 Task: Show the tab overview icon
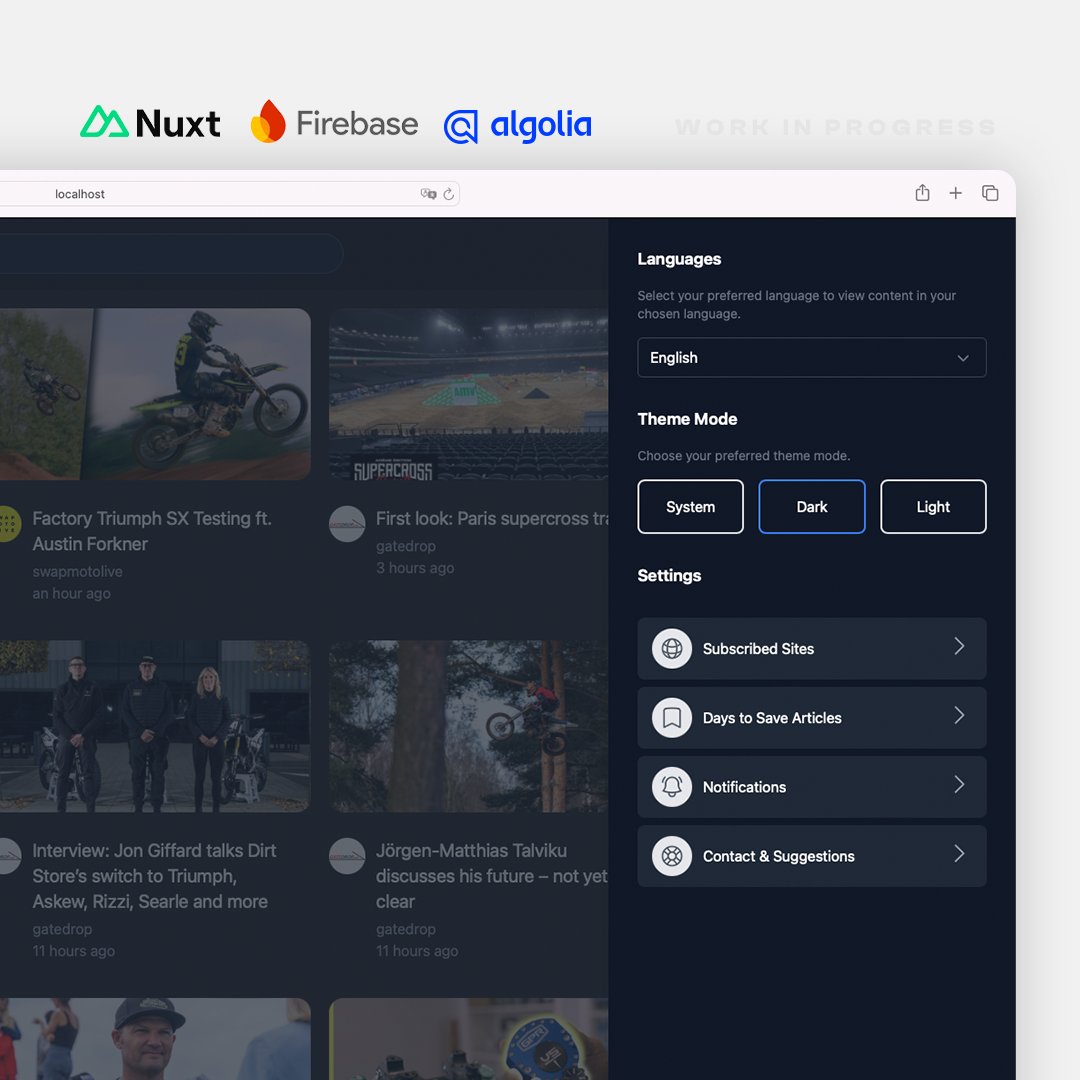point(990,194)
